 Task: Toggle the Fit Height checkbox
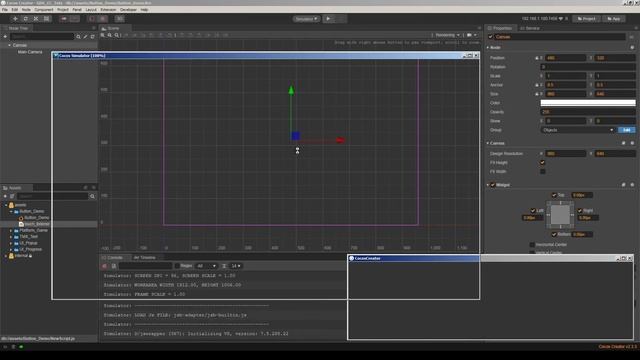tap(542, 162)
